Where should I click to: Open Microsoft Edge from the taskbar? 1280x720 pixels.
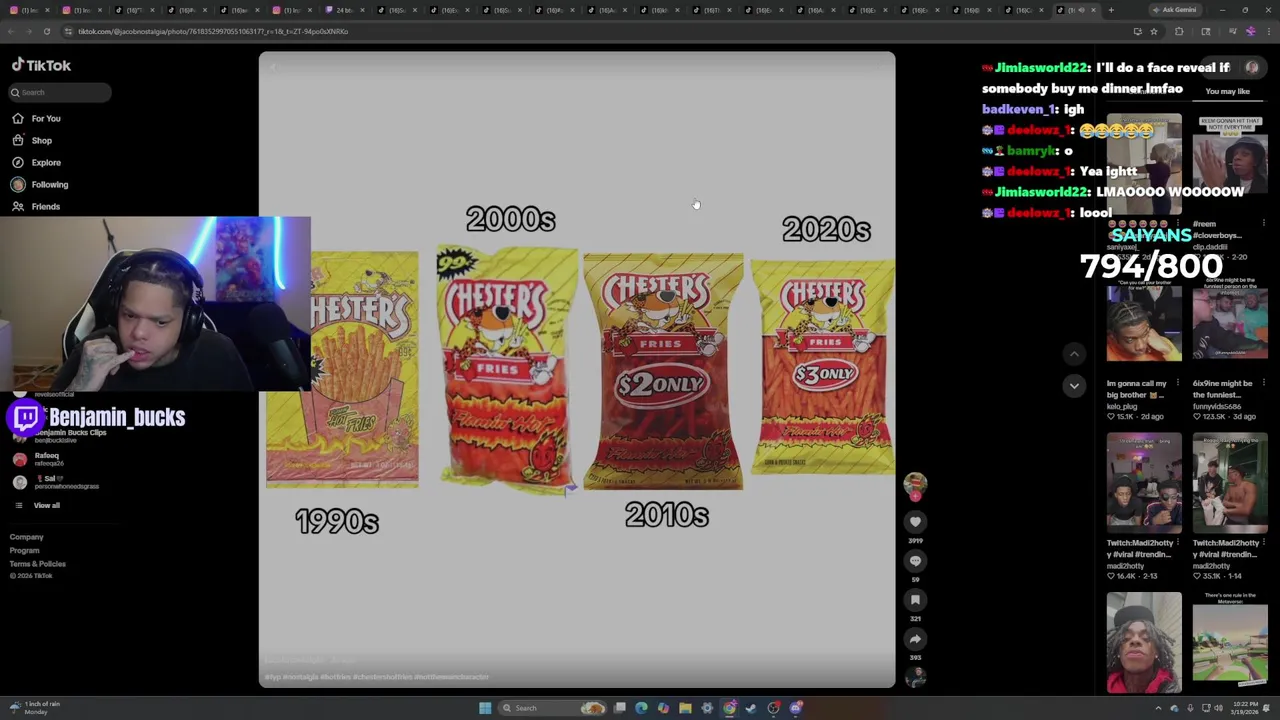point(641,708)
